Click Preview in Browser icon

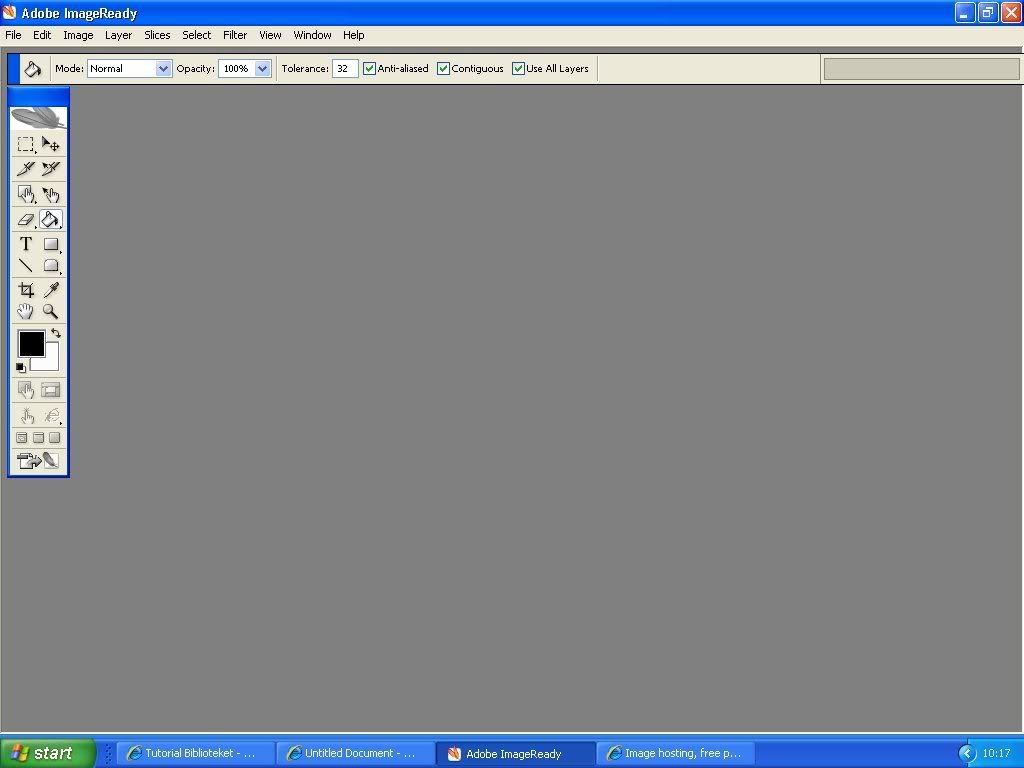click(50, 415)
